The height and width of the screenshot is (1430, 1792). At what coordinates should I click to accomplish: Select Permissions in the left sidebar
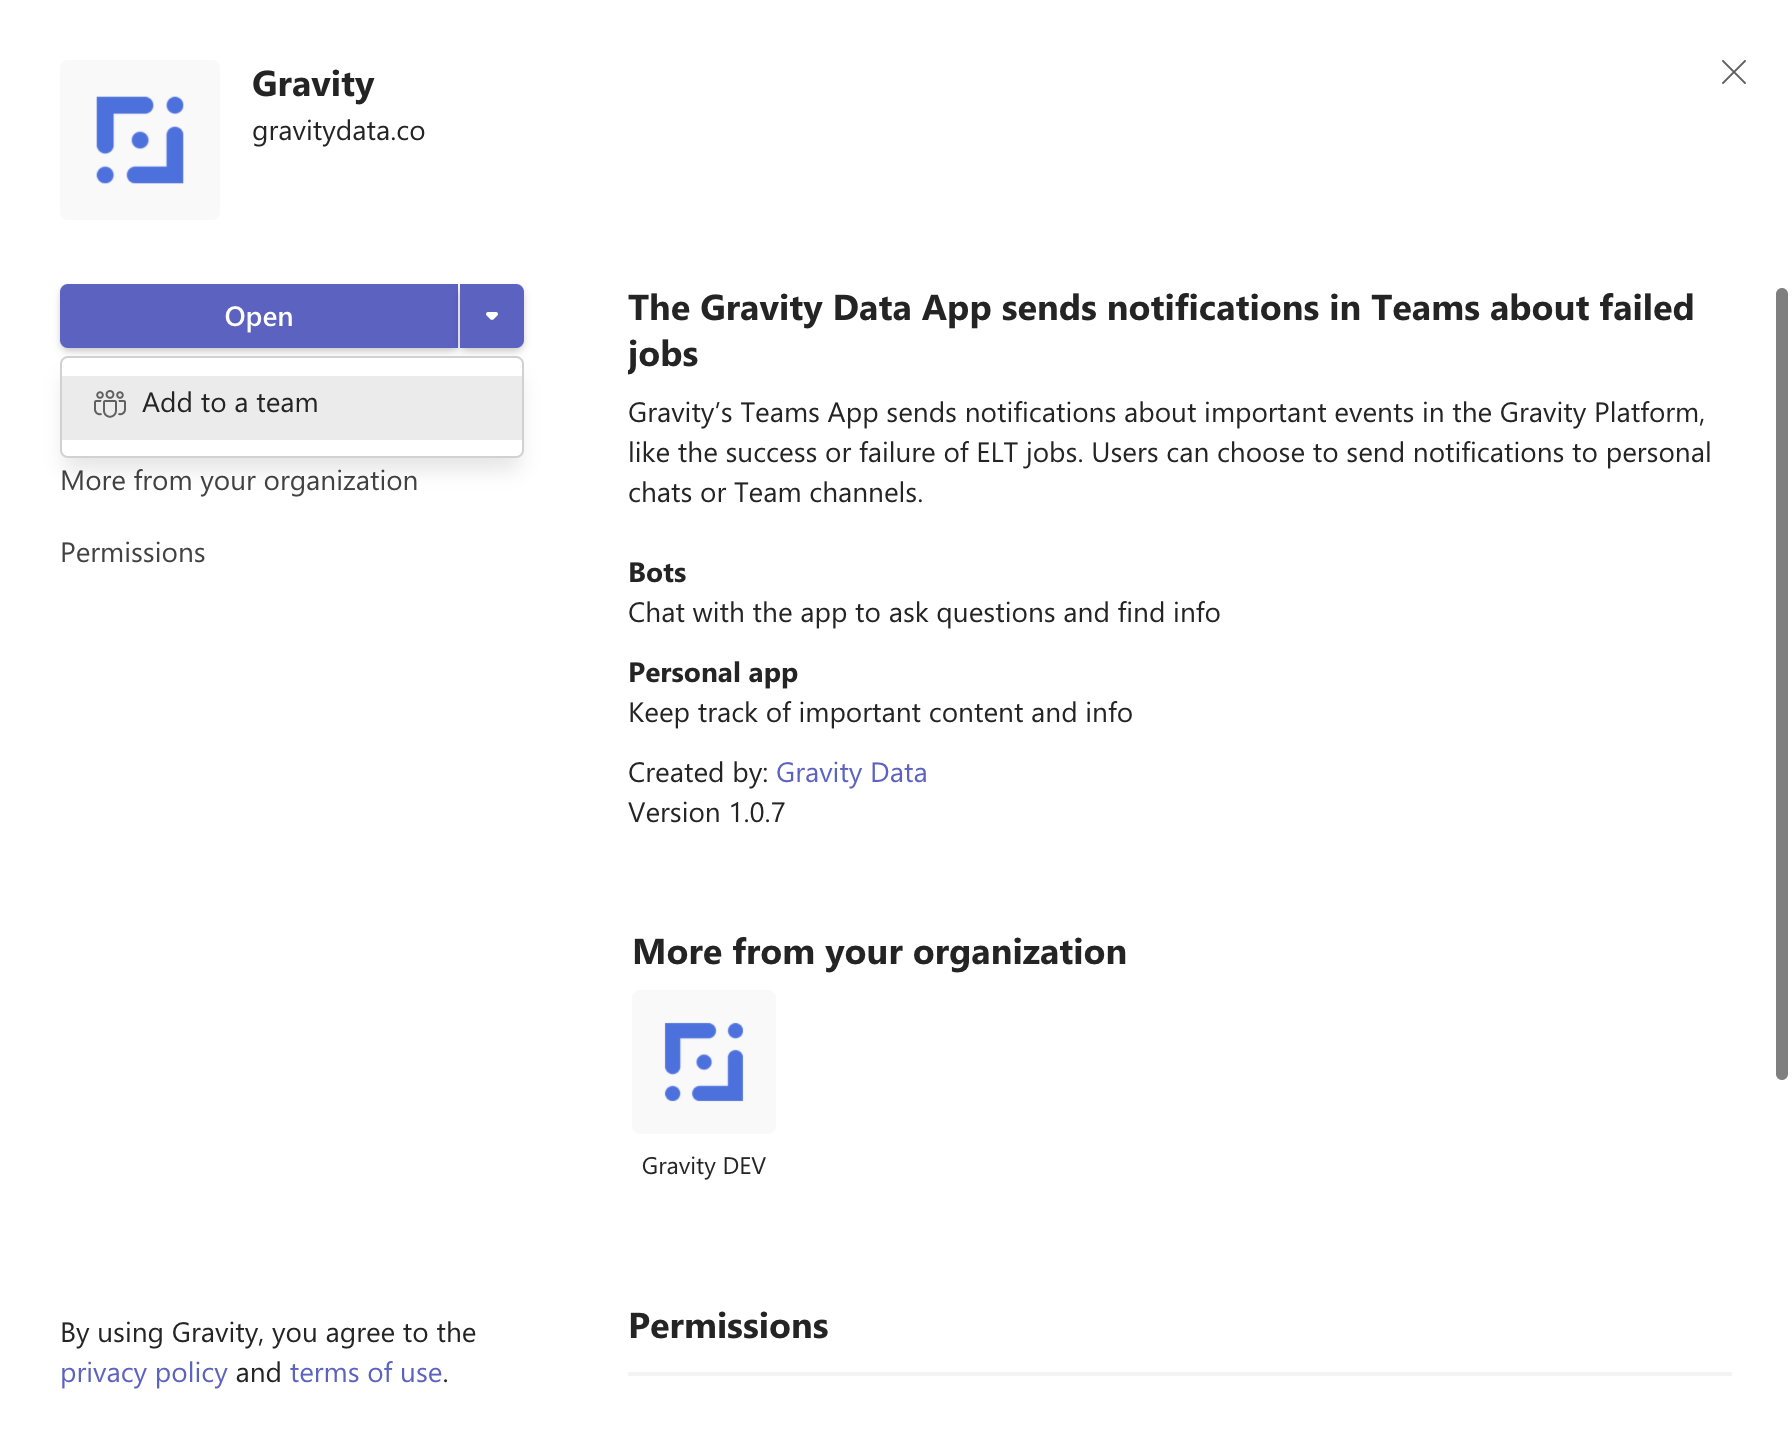(133, 553)
